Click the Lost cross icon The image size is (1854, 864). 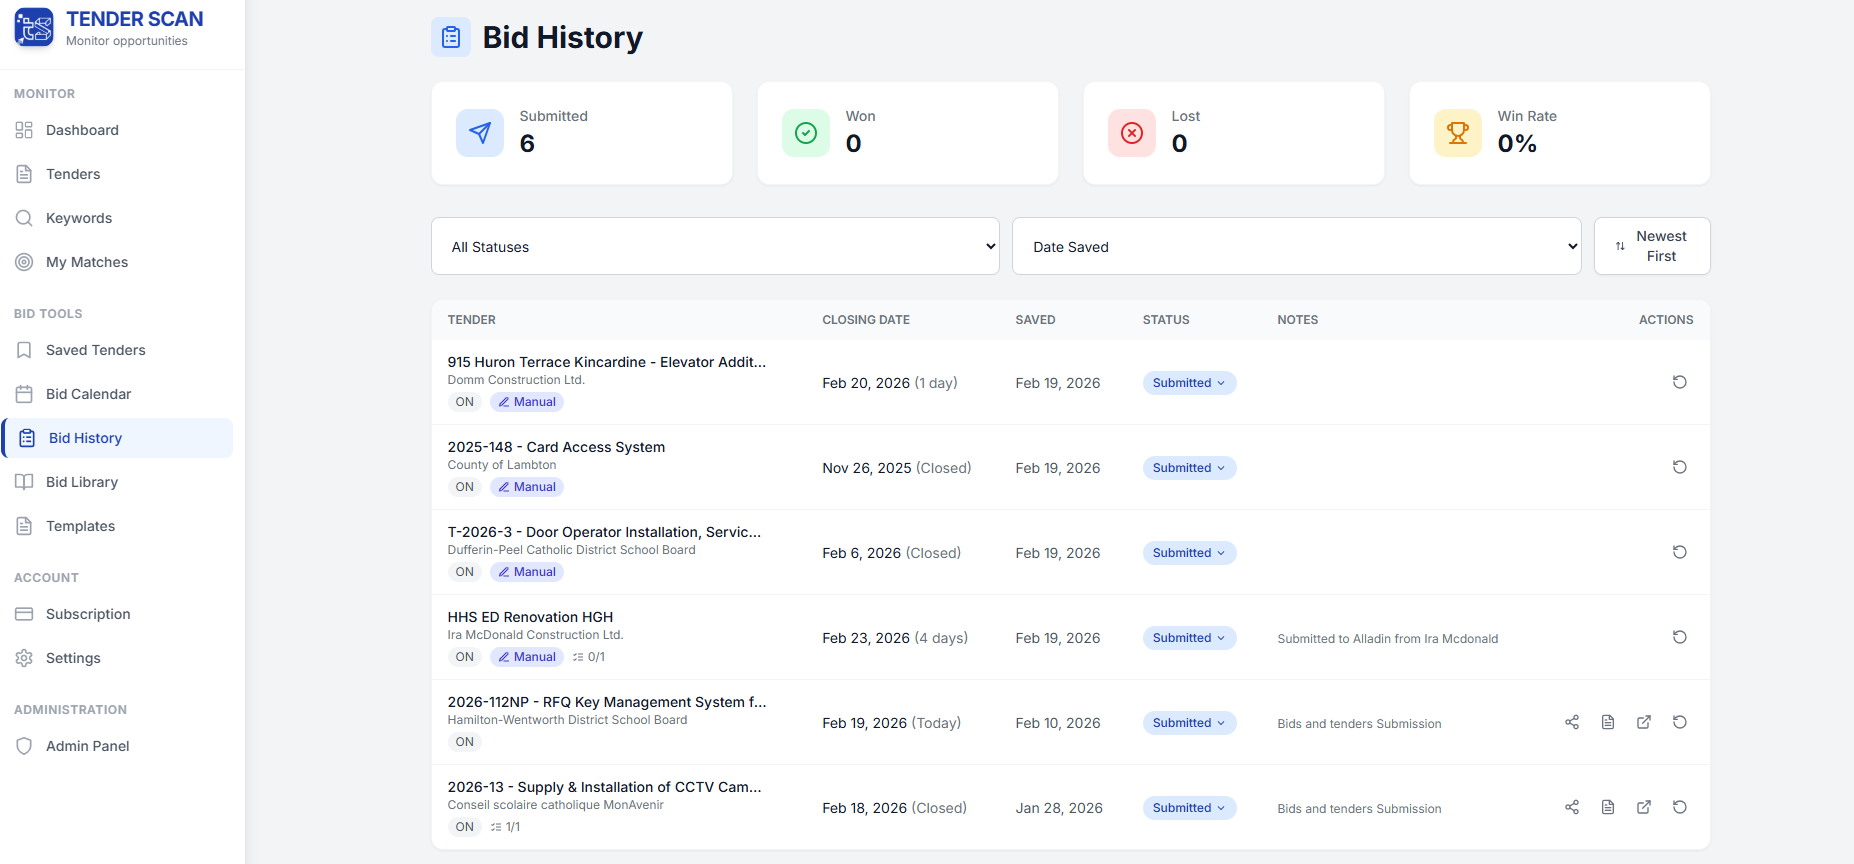click(1132, 133)
